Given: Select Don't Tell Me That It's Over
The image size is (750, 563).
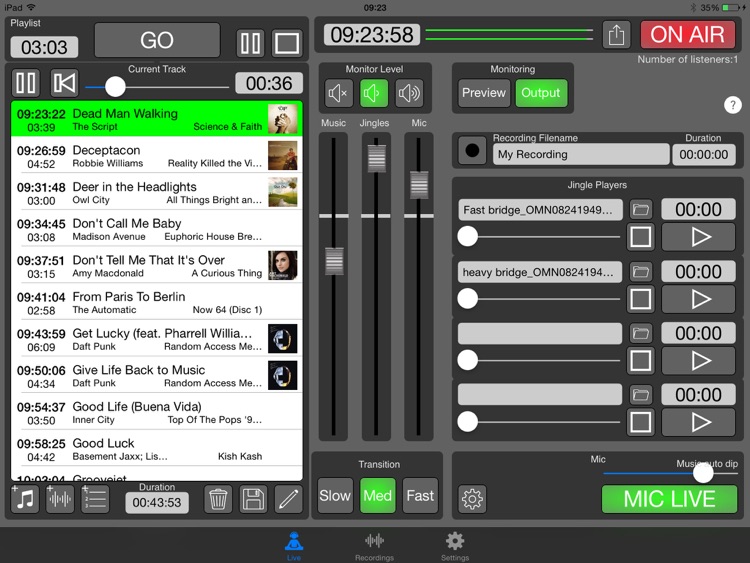Looking at the screenshot, I should 157,265.
